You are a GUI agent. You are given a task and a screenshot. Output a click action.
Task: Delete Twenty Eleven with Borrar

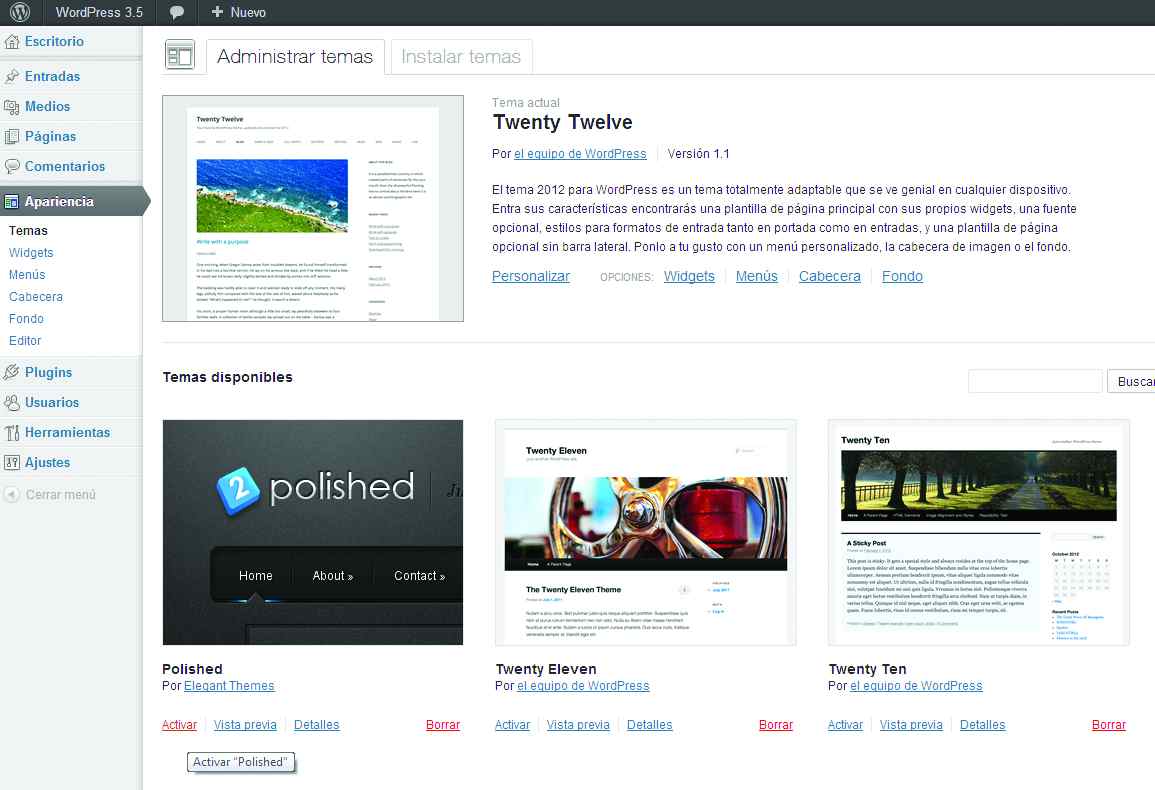click(x=776, y=725)
